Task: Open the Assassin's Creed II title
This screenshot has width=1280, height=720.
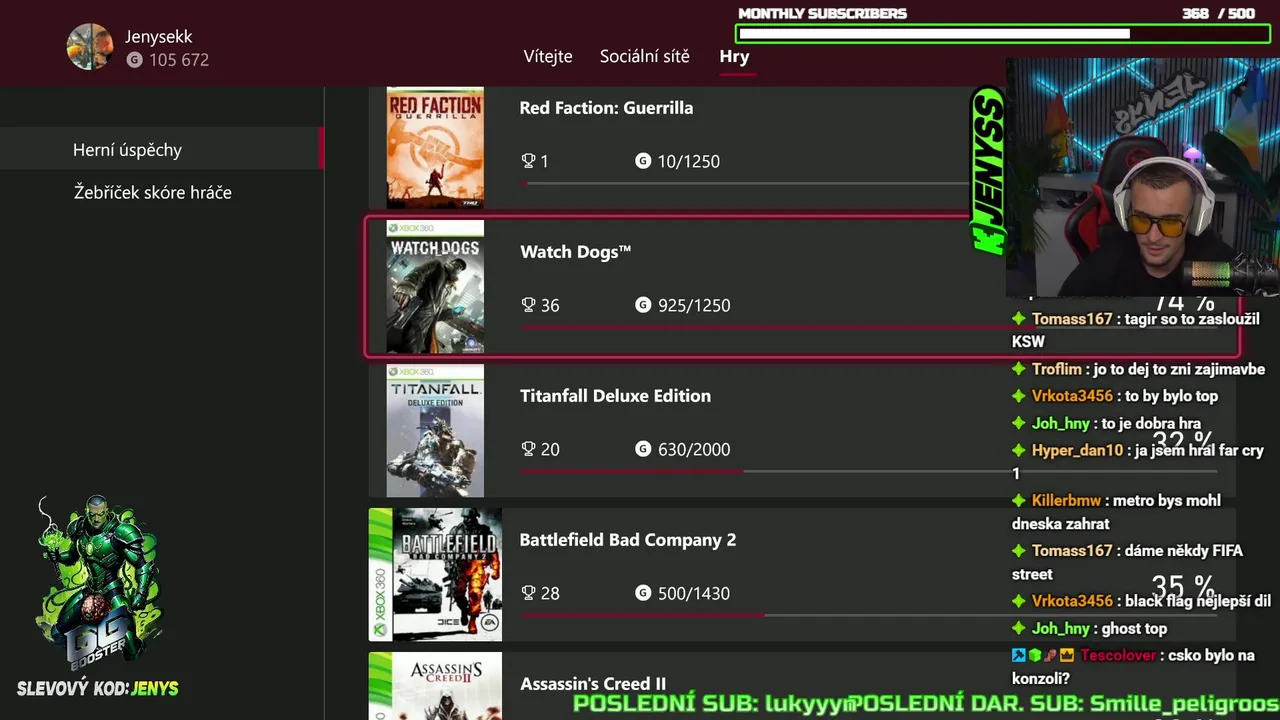Action: (593, 684)
